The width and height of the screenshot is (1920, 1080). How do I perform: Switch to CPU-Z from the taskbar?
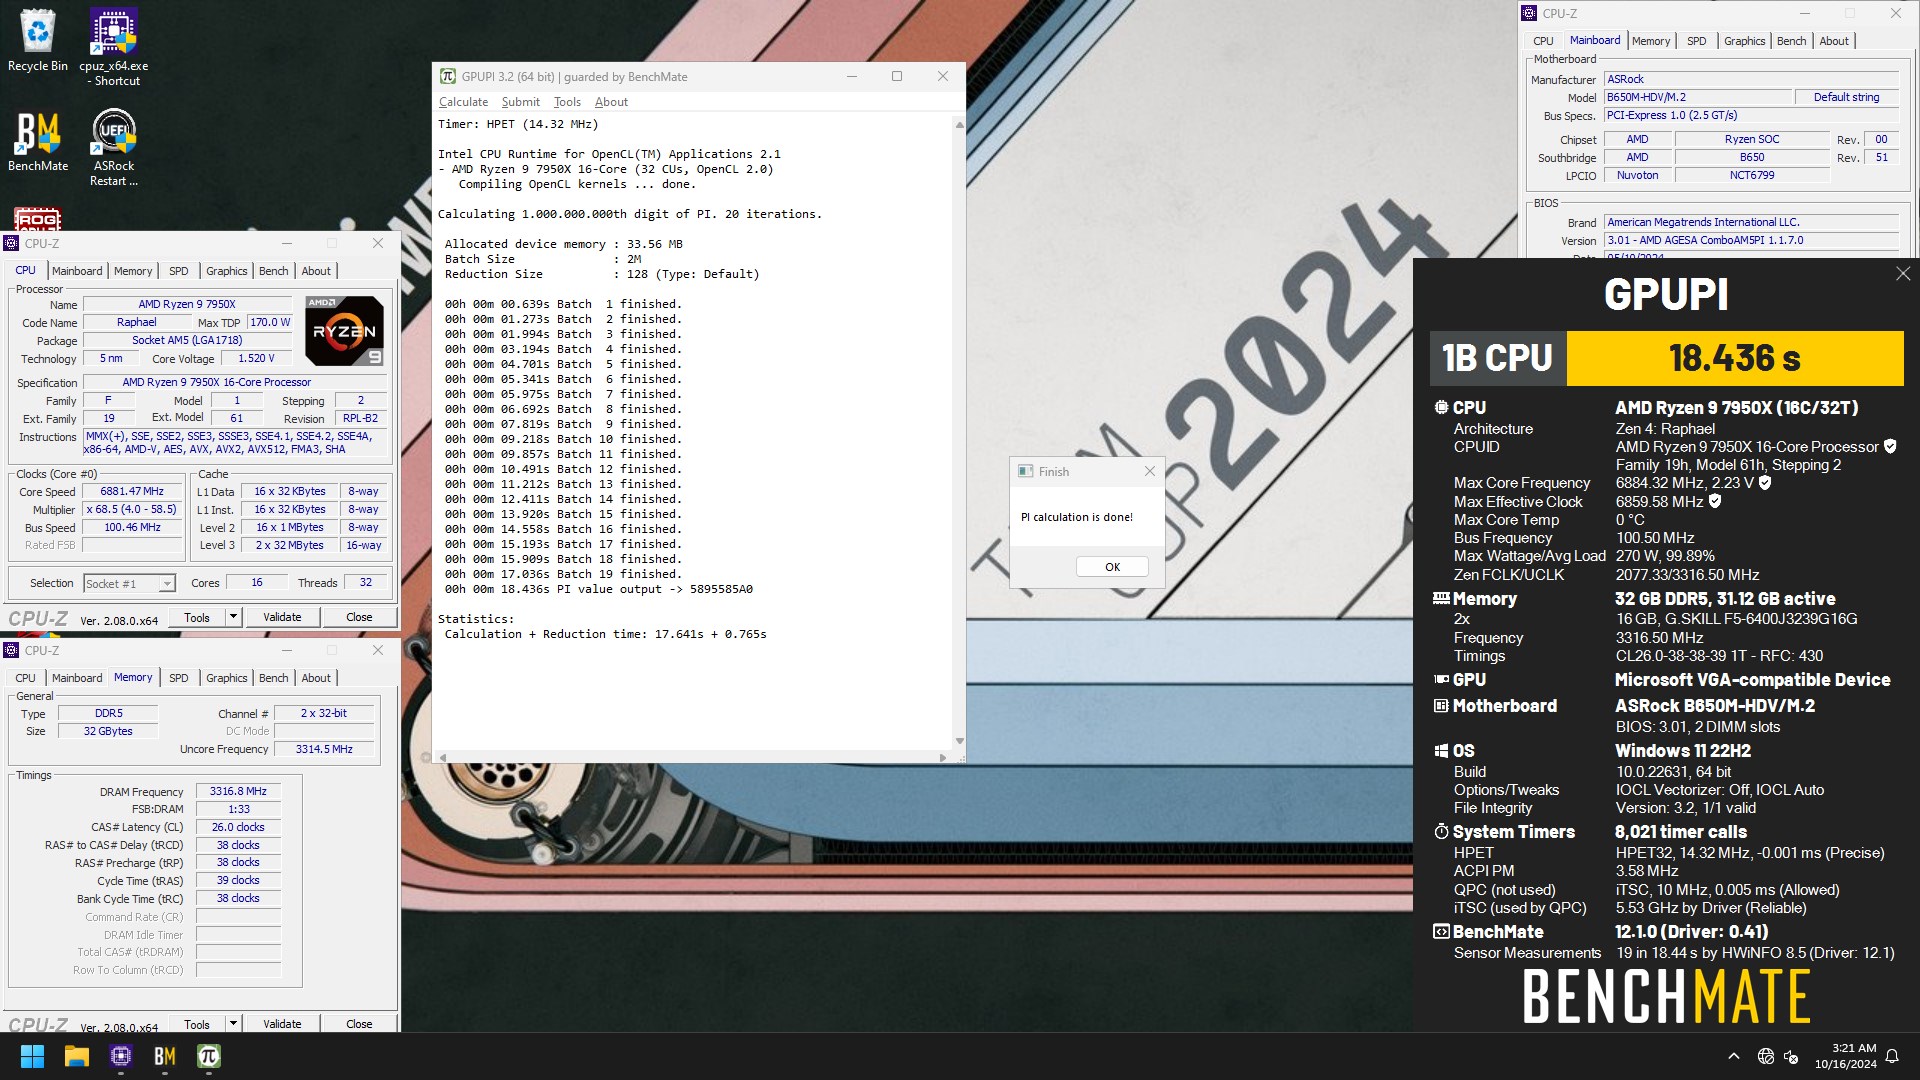click(x=121, y=1056)
